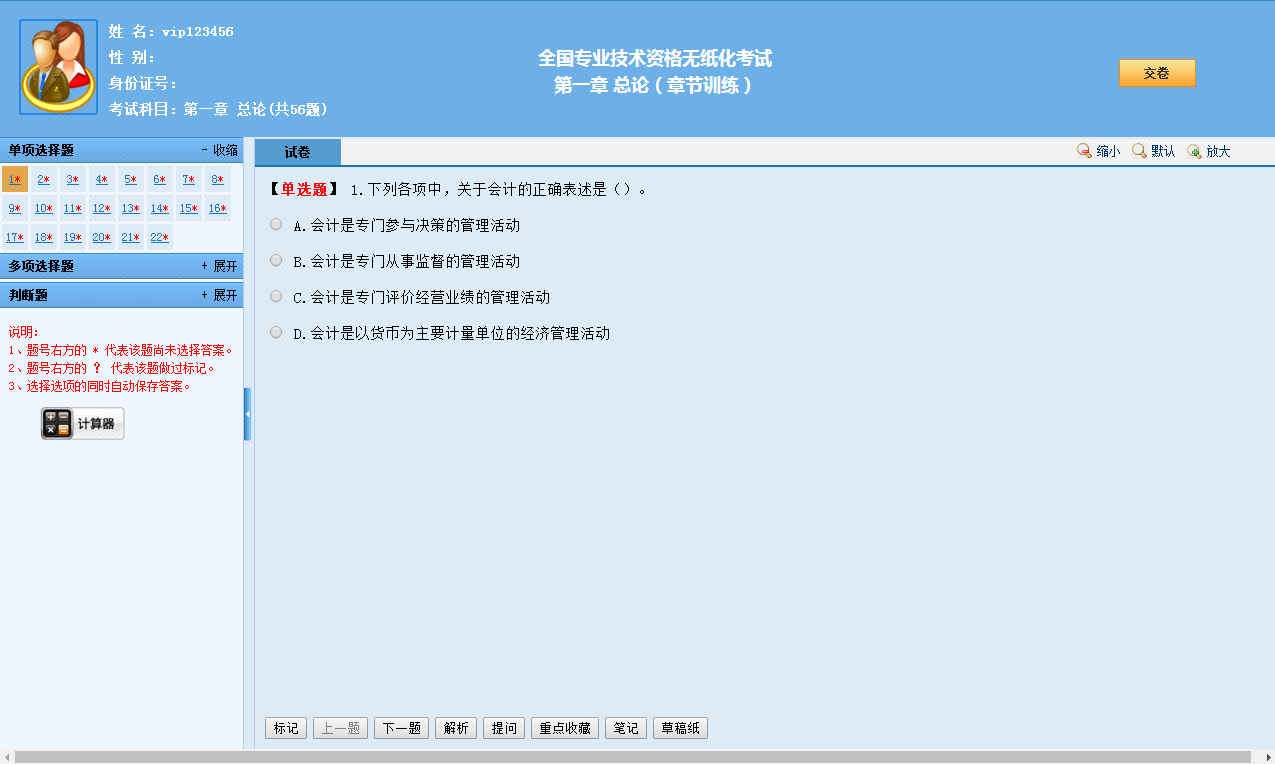Jump to question 20 in list

click(x=102, y=238)
